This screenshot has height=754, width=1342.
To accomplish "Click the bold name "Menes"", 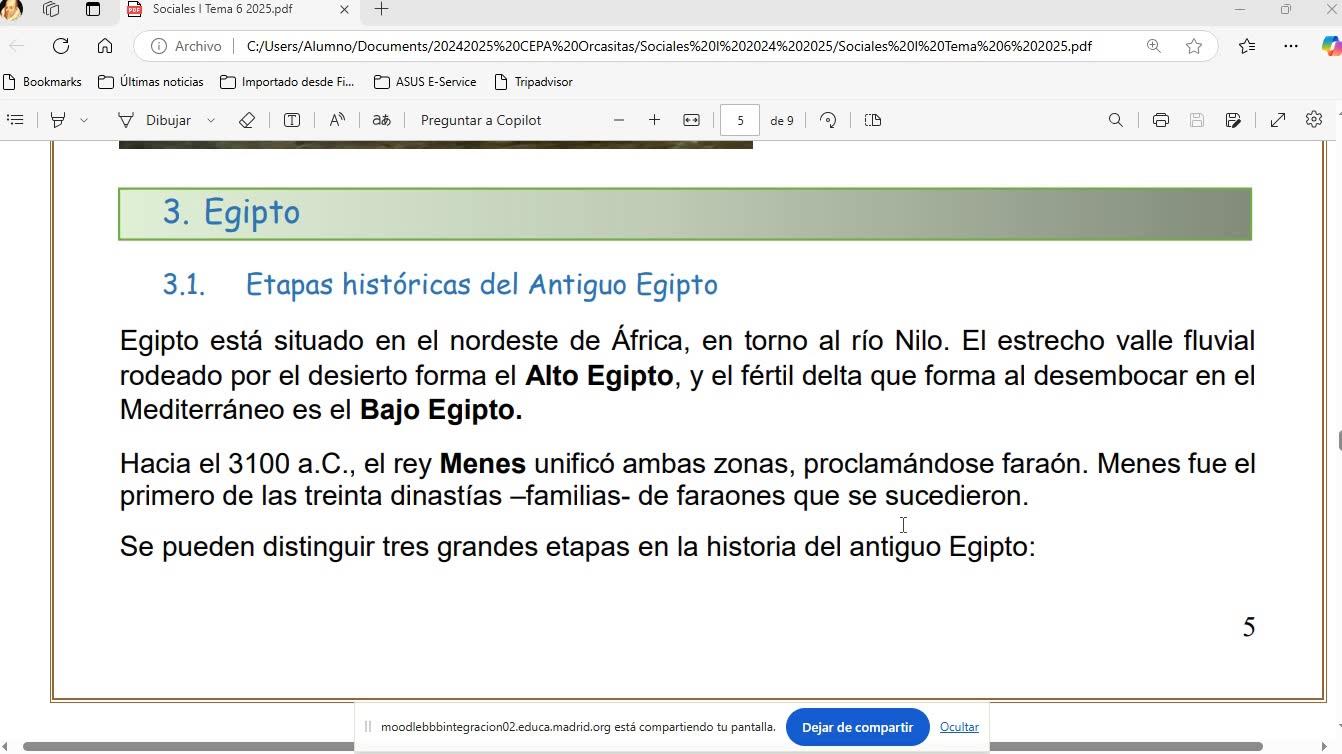I will click(482, 463).
